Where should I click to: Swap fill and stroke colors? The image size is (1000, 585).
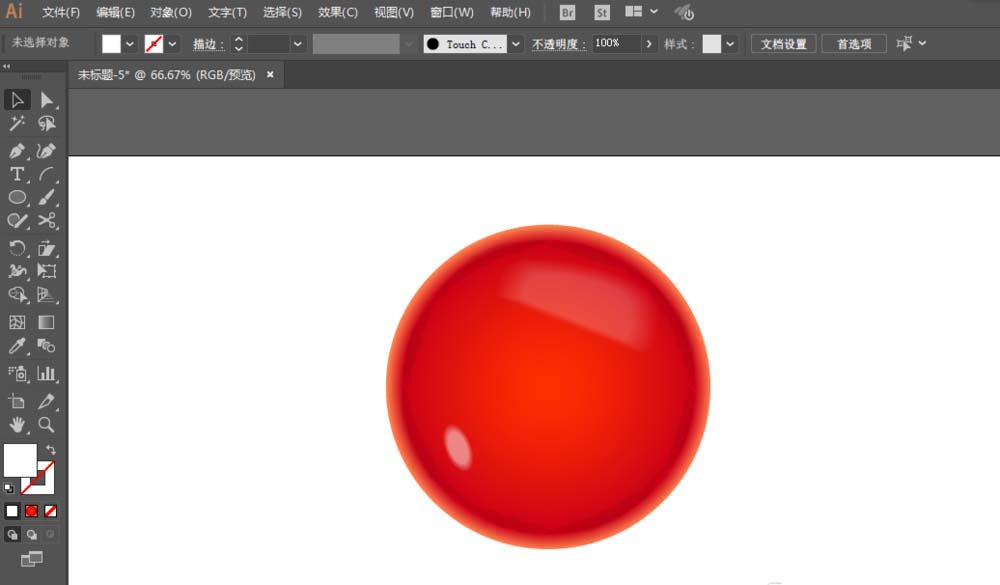pos(50,450)
